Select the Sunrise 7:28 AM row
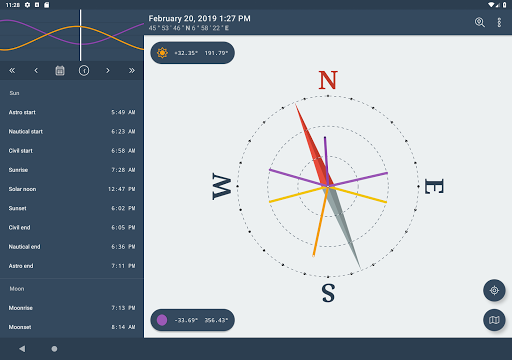 pos(72,170)
